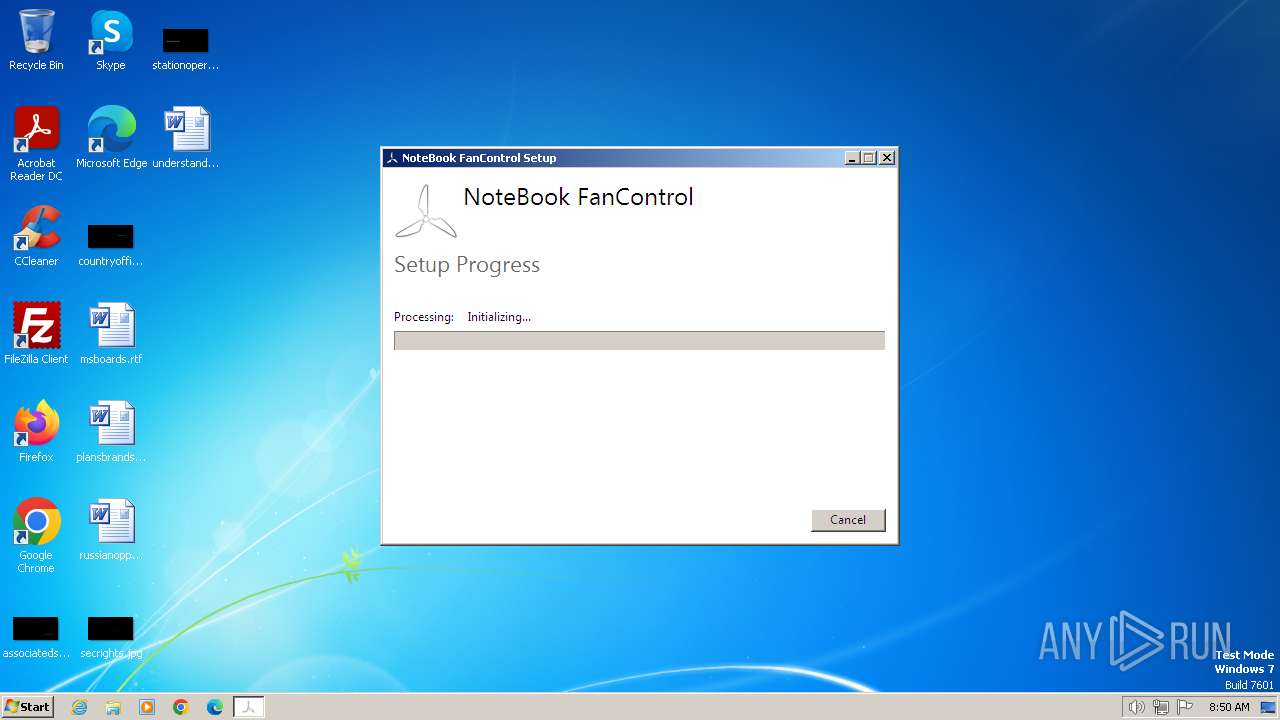
Task: Open the volume control in tray
Action: click(1136, 707)
